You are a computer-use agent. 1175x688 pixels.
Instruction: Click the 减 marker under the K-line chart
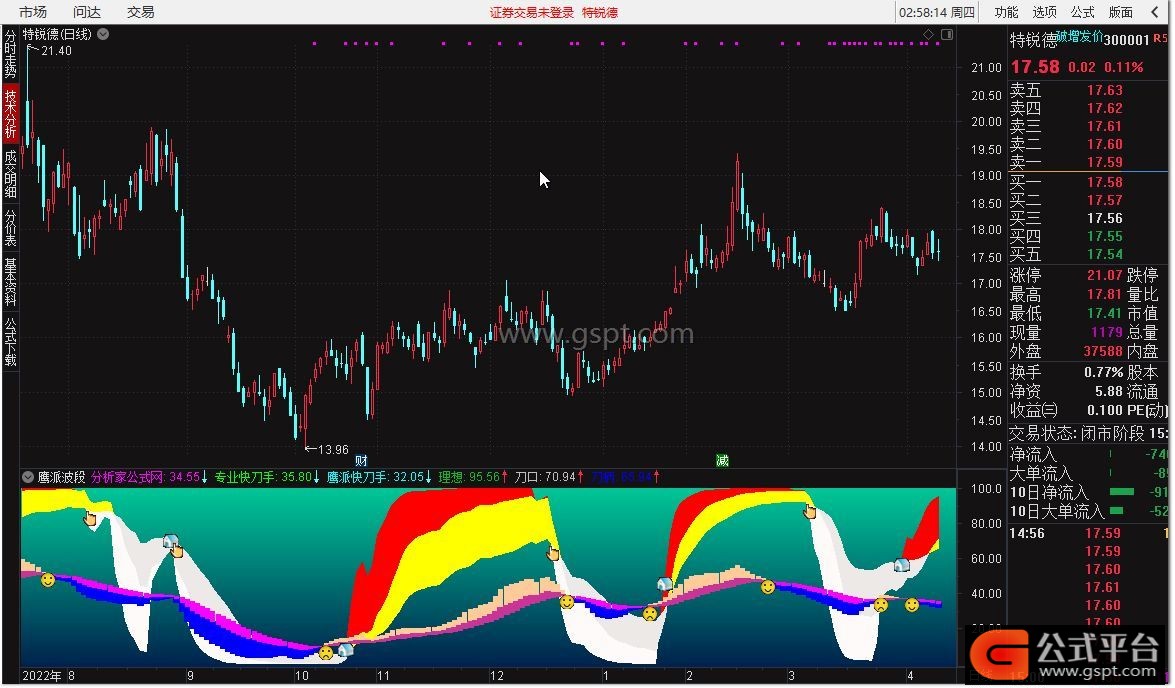pos(722,460)
